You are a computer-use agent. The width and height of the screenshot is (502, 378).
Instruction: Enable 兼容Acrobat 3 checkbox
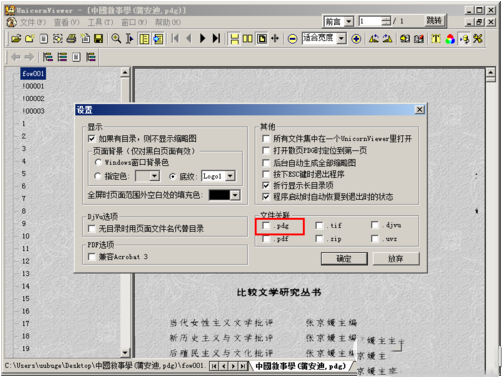click(x=92, y=257)
